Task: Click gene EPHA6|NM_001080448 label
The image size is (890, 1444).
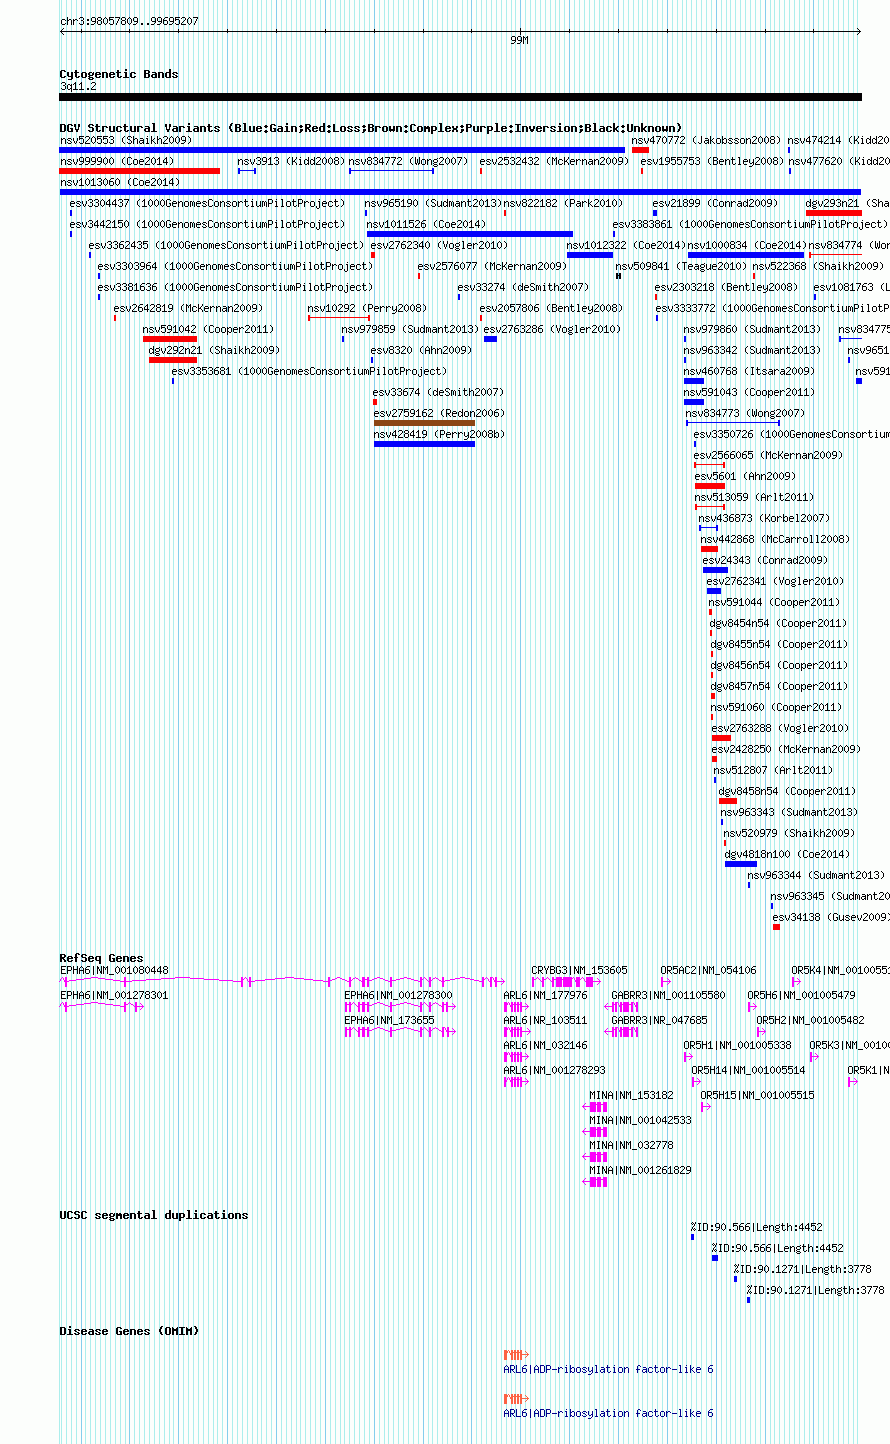Action: [x=114, y=970]
